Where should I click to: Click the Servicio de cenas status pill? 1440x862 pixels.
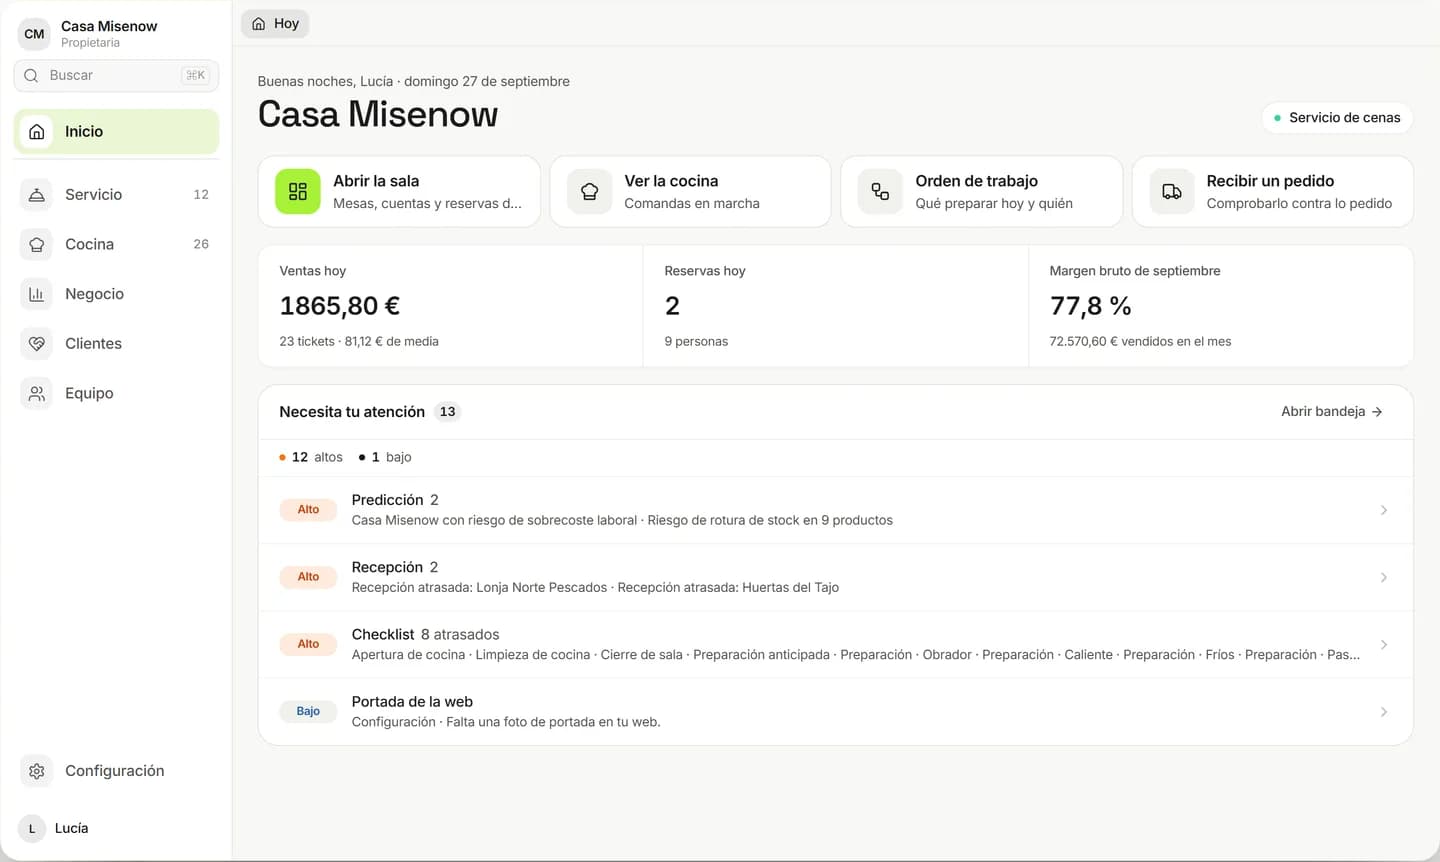point(1337,117)
